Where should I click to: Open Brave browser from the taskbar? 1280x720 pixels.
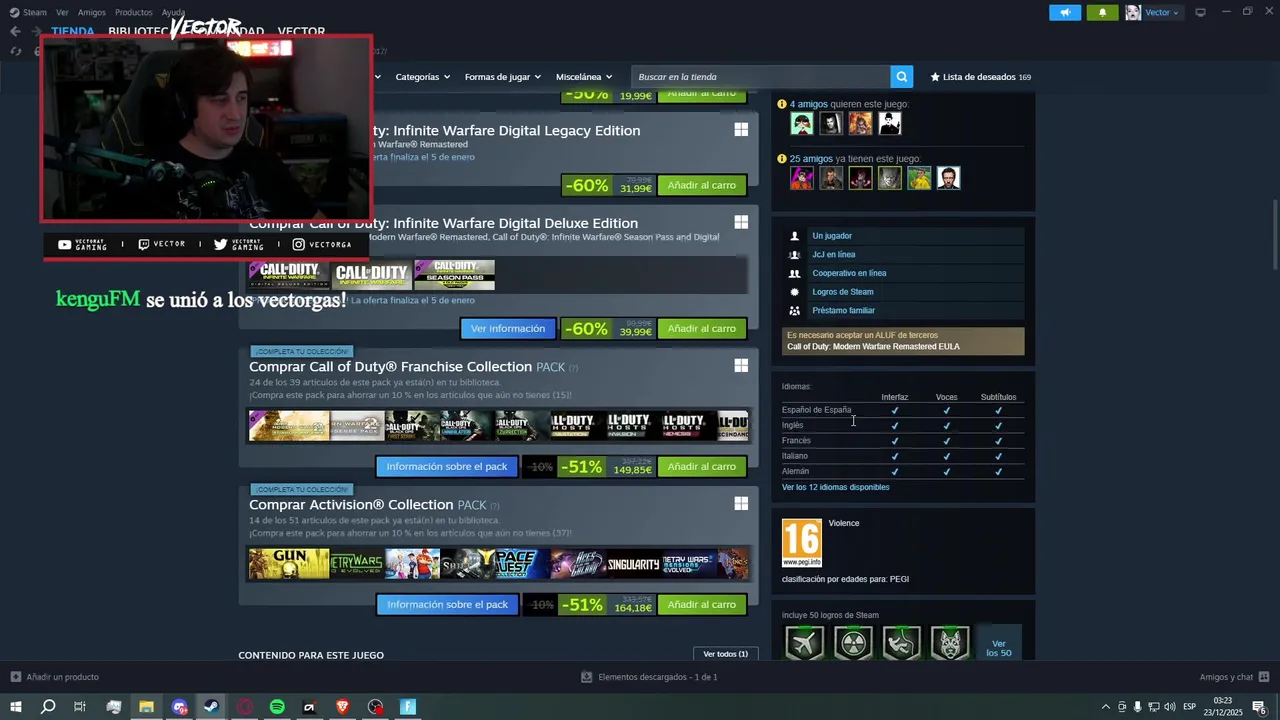[x=342, y=707]
